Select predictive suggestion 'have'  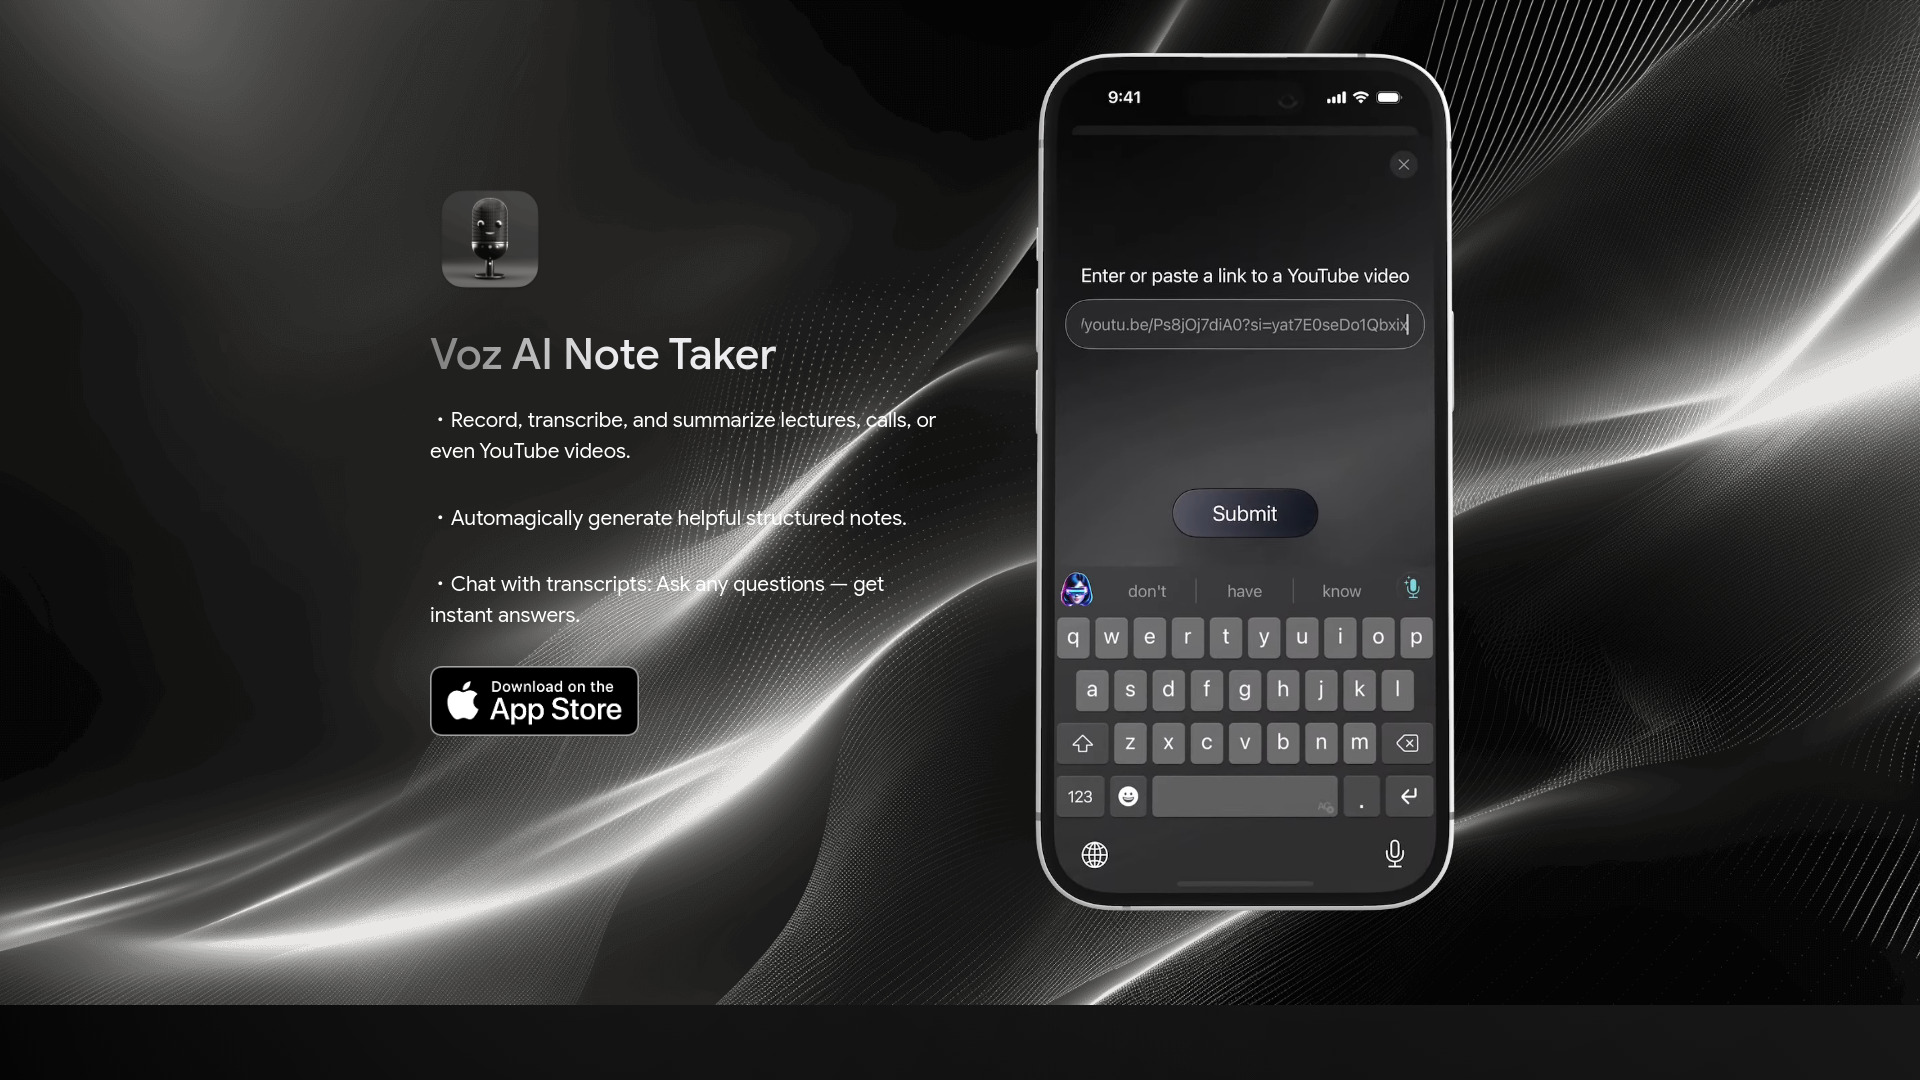coord(1244,589)
